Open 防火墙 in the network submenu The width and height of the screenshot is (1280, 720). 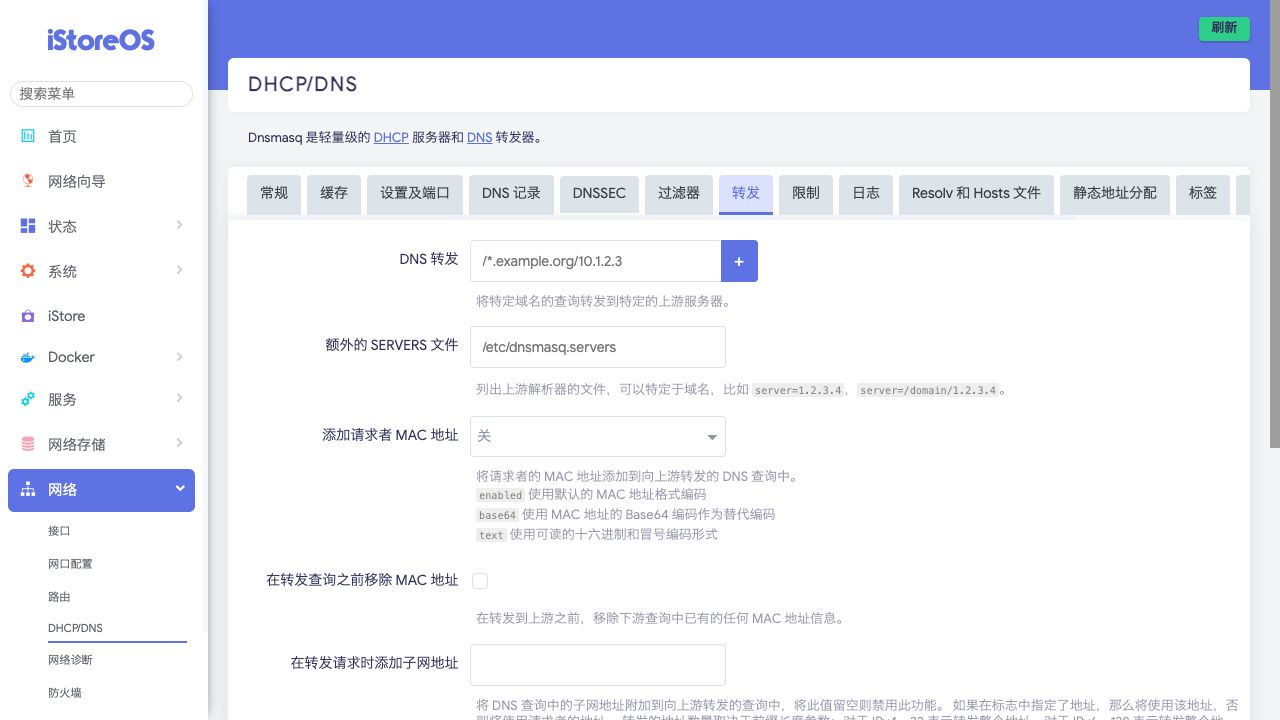coord(65,692)
